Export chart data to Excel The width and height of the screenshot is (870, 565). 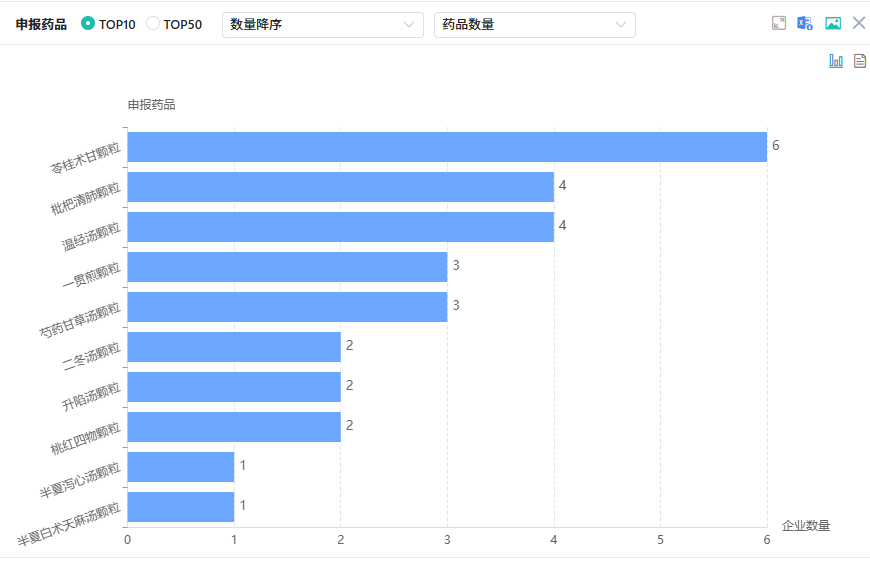click(805, 23)
